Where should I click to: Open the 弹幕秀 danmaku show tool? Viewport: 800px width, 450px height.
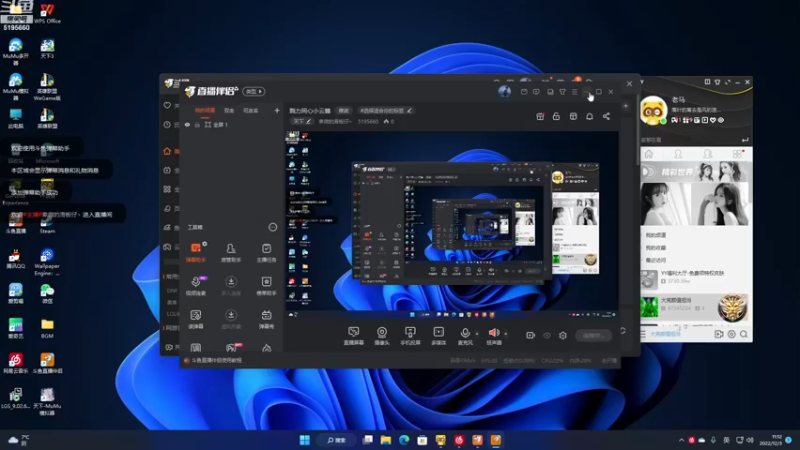266,319
